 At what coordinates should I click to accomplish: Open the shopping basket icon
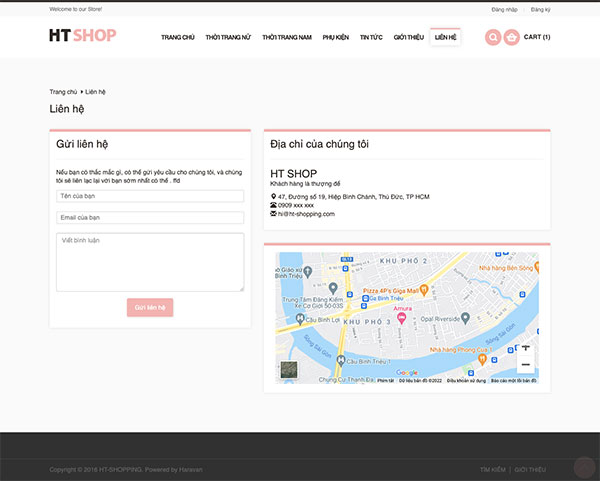pyautogui.click(x=512, y=38)
